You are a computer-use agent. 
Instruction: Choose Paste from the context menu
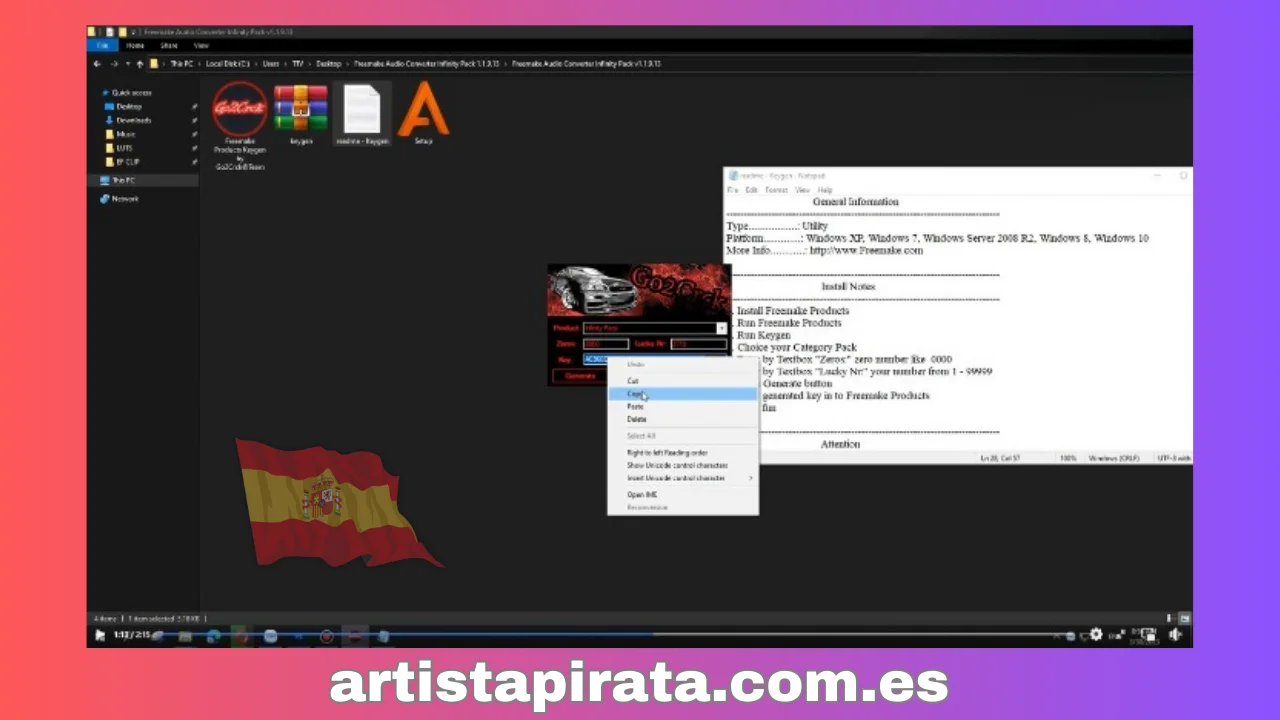click(635, 407)
